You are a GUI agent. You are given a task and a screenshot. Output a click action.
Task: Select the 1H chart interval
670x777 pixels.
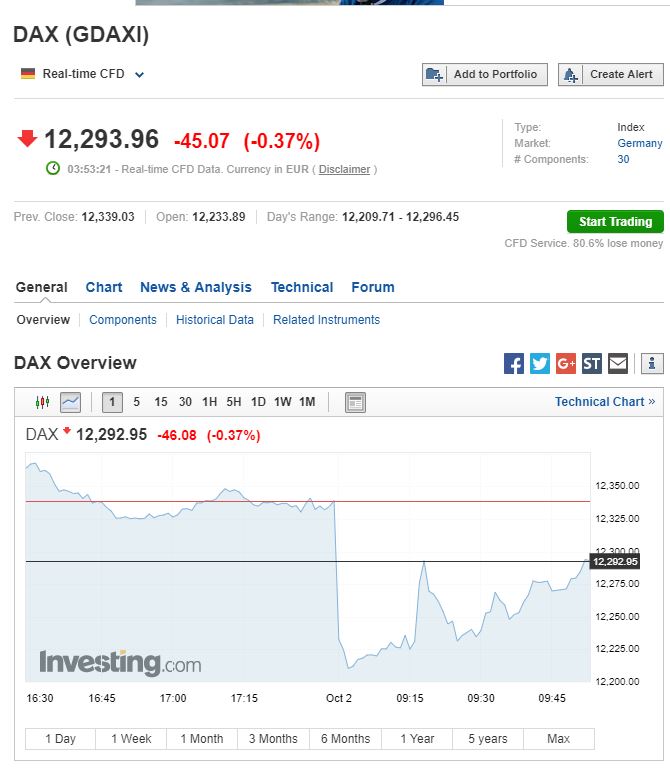point(209,402)
